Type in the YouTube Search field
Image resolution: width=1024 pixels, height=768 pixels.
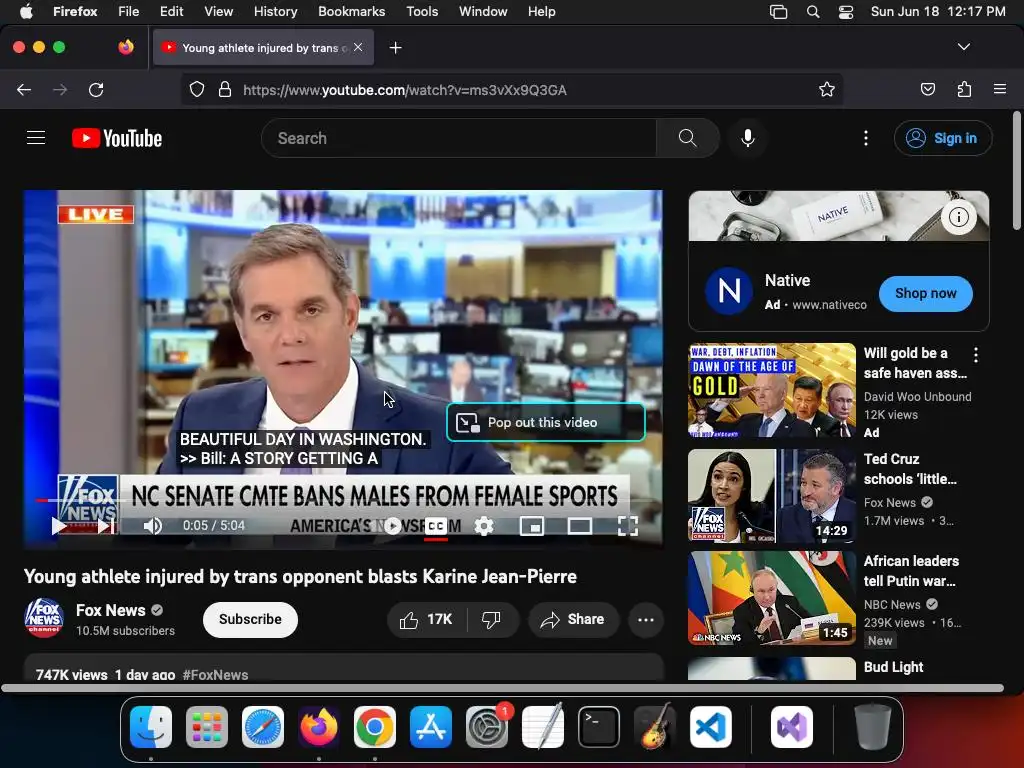459,138
